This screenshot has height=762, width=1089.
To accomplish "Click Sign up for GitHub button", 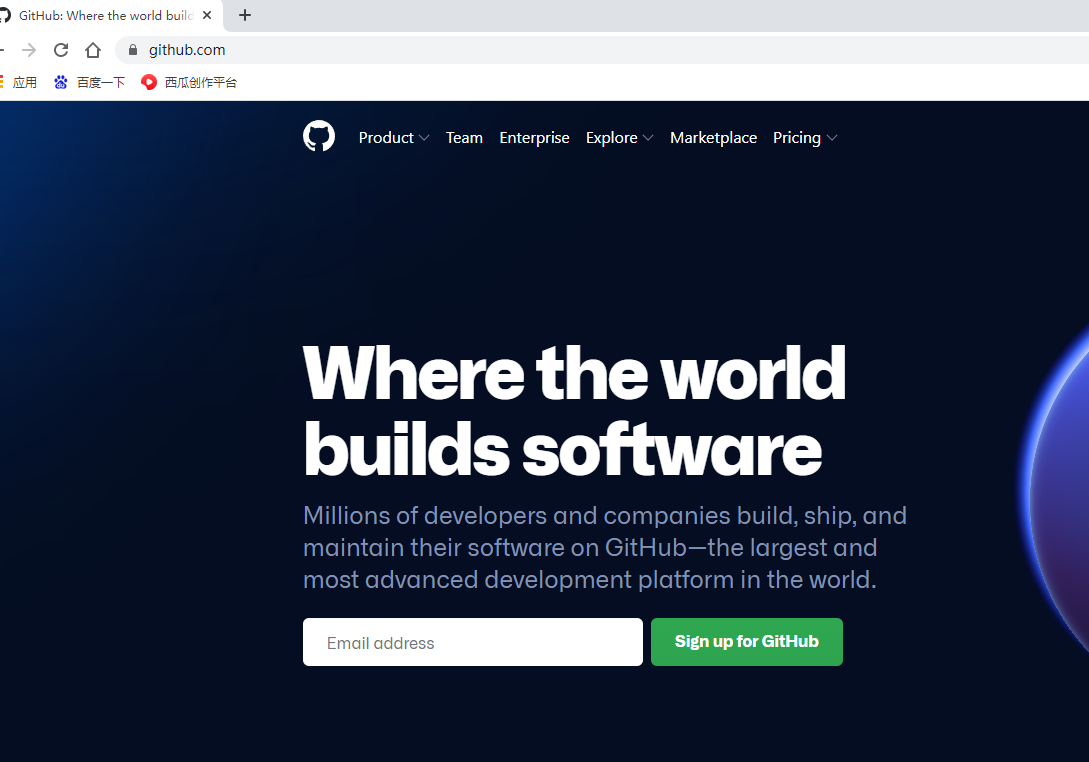I will pyautogui.click(x=747, y=642).
